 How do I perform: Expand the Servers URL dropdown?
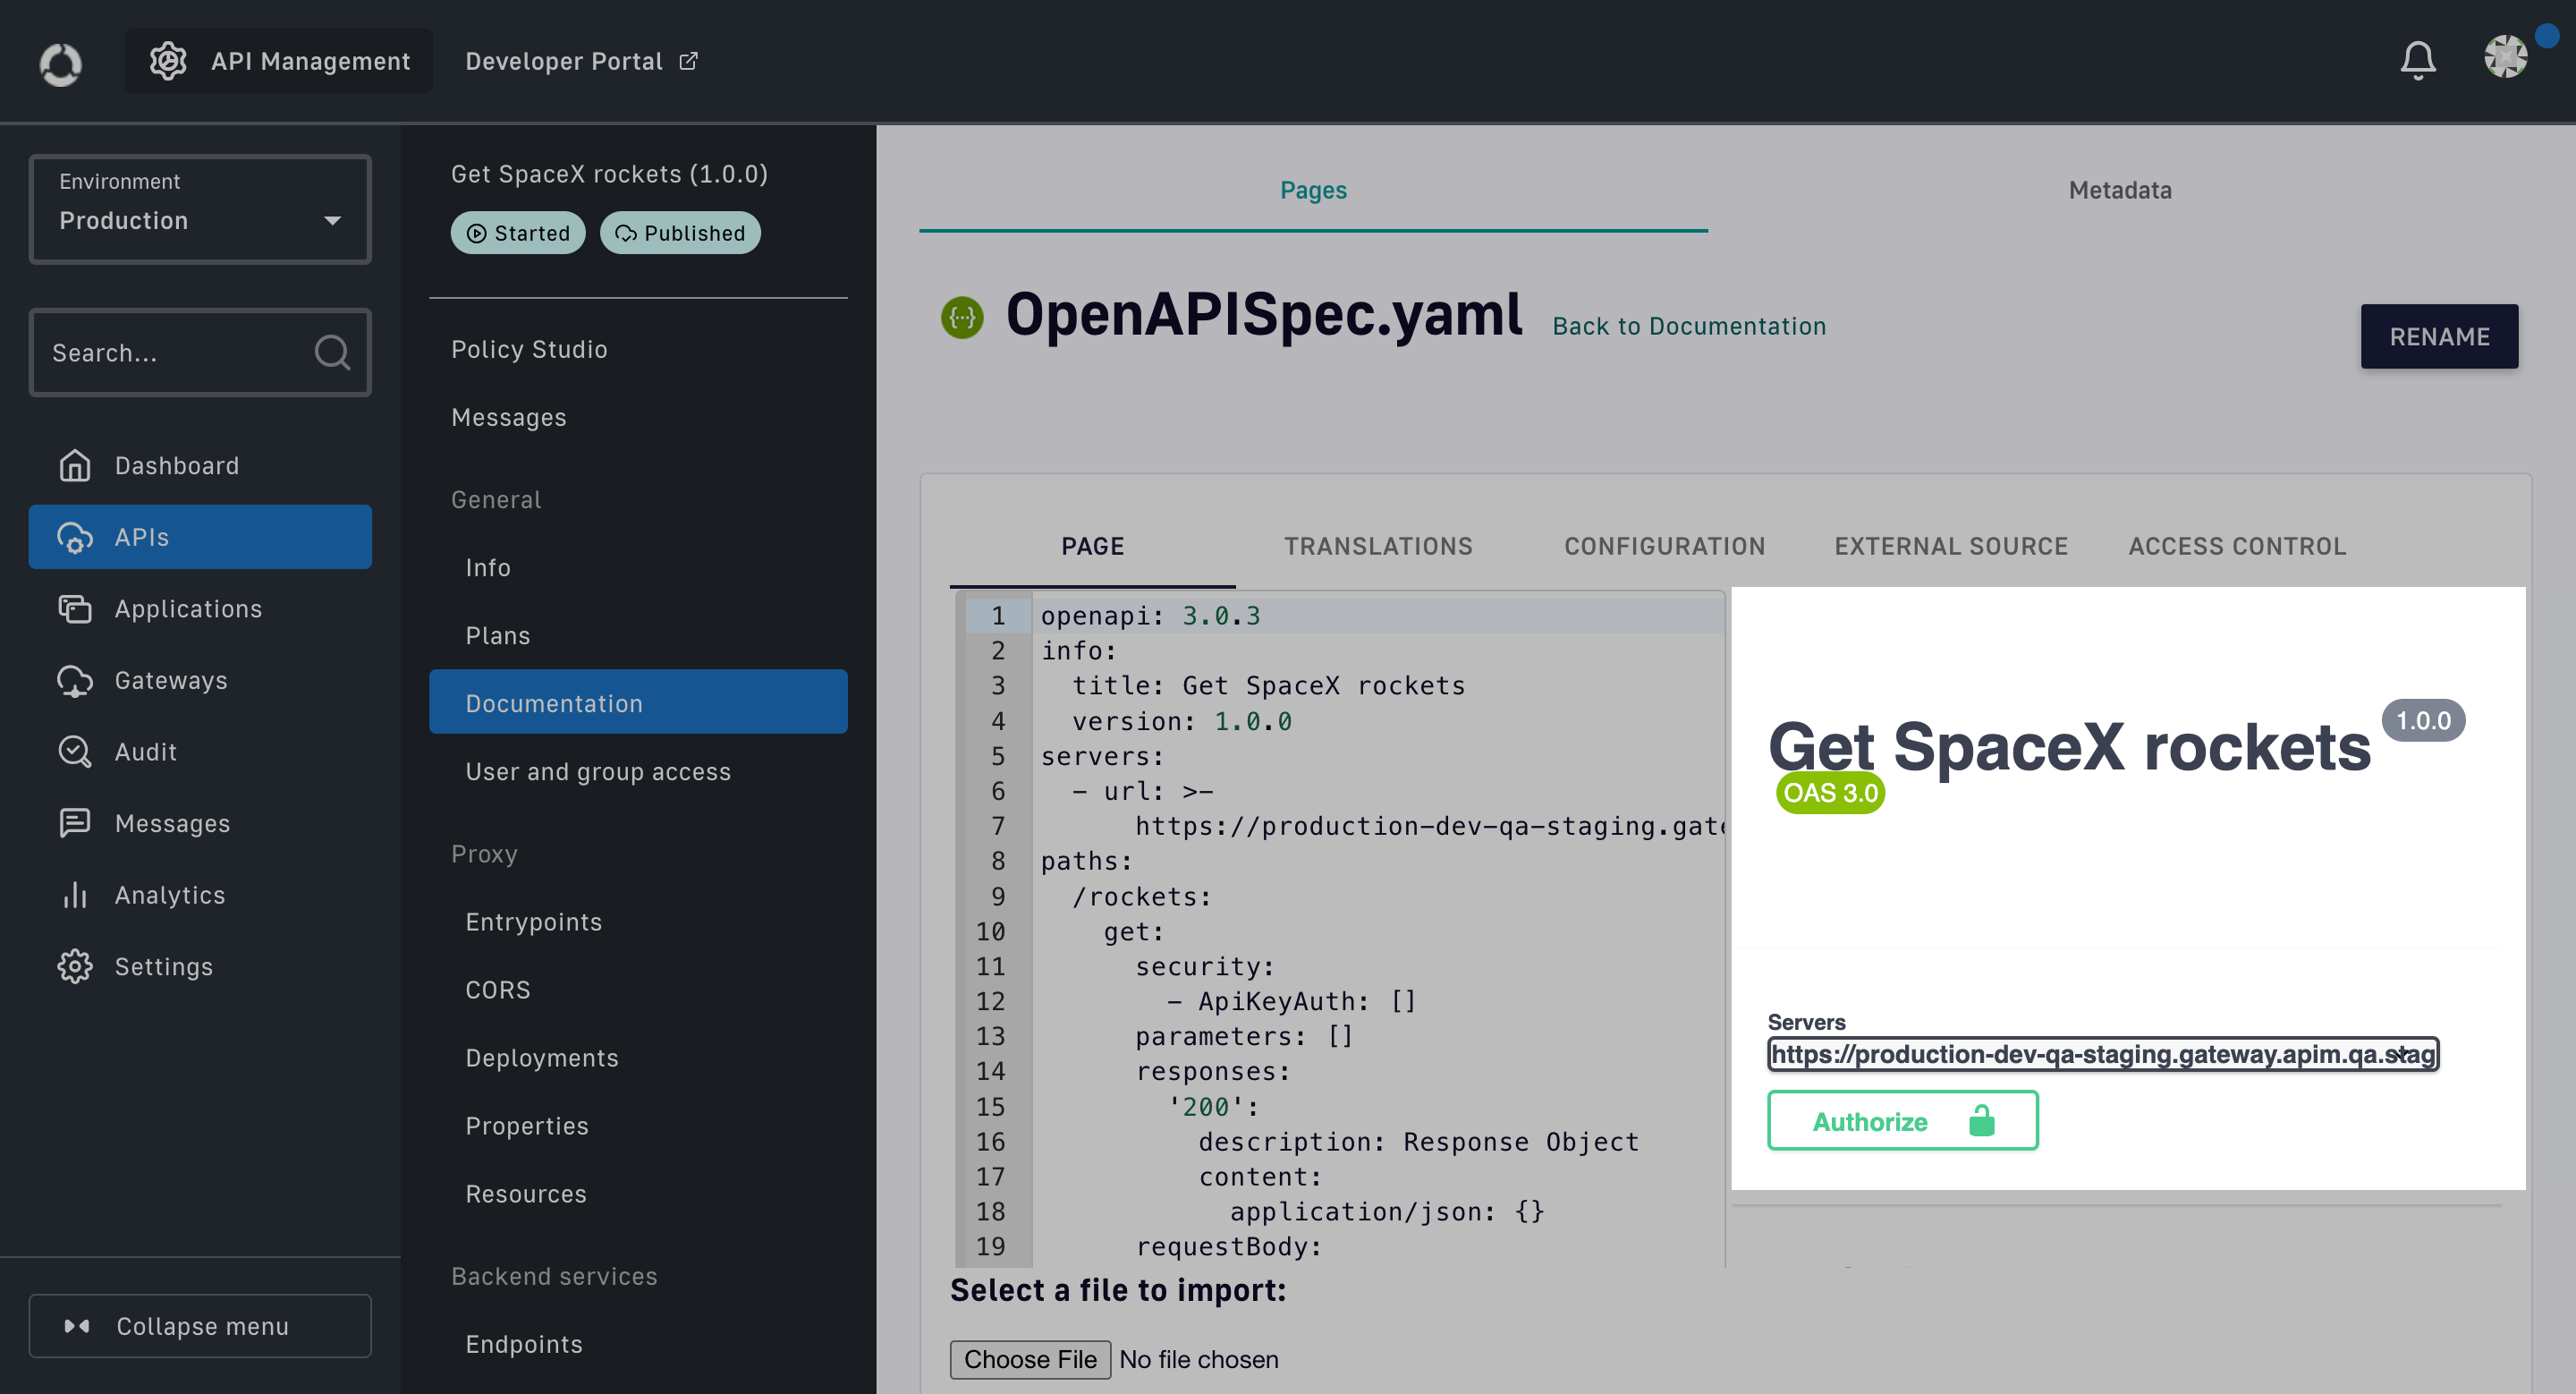coord(2103,1054)
